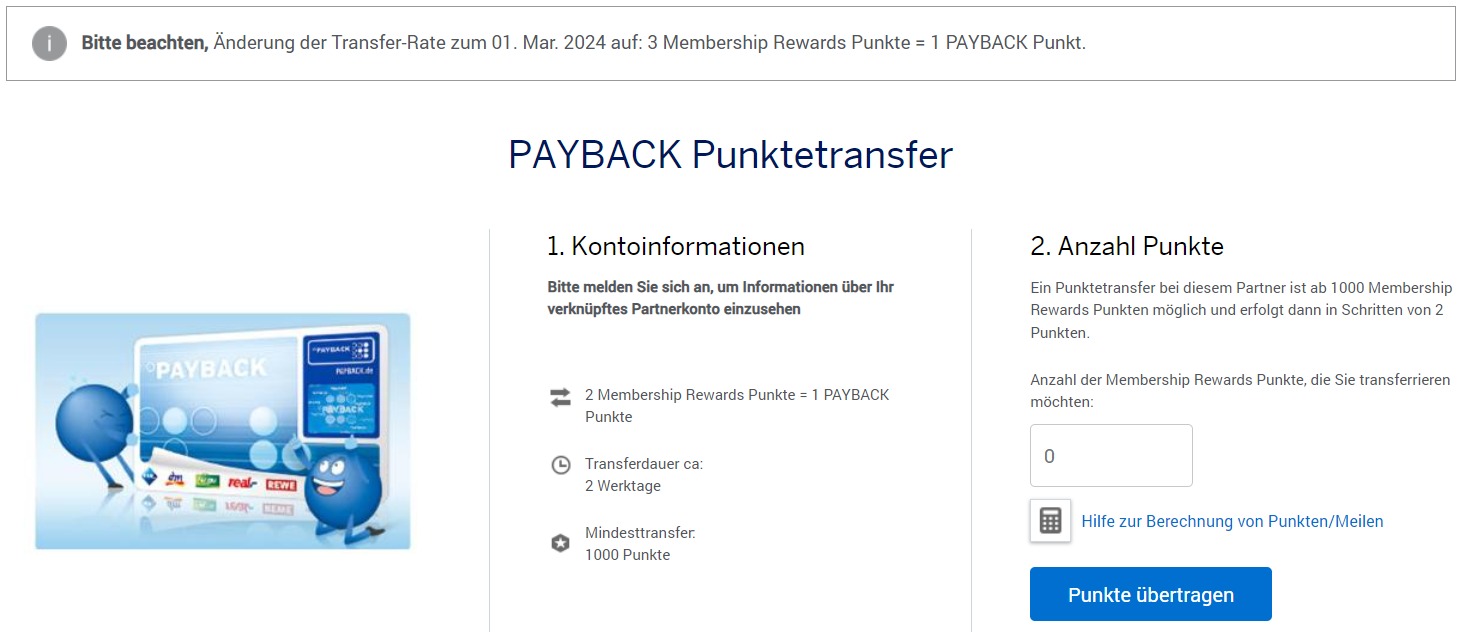This screenshot has height=632, width=1462.
Task: Focus the Membership Rewards points input field
Action: pos(1111,456)
